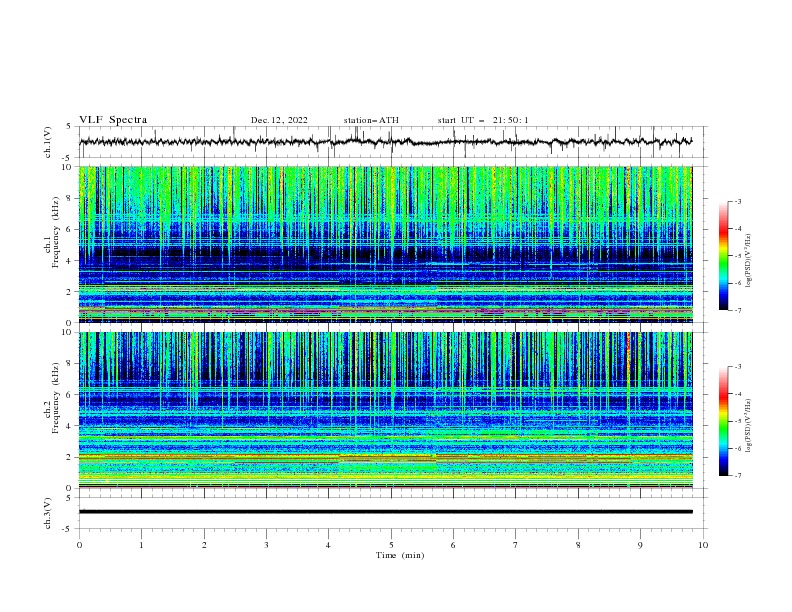Screen dimensions: 792x612
Task: Click the red burst in ch.2 spectrogram
Action: coord(628,353)
